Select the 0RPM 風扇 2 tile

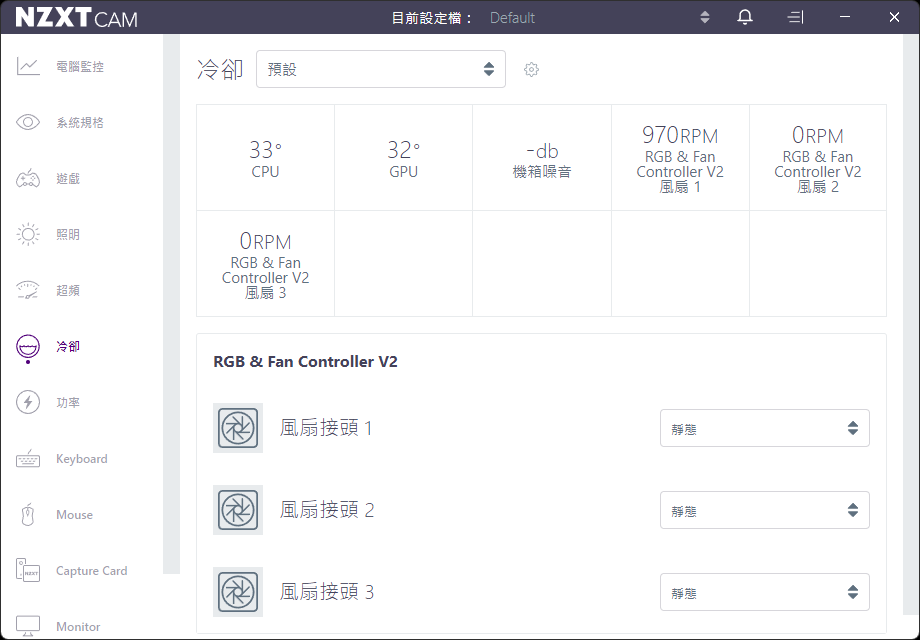(x=818, y=158)
